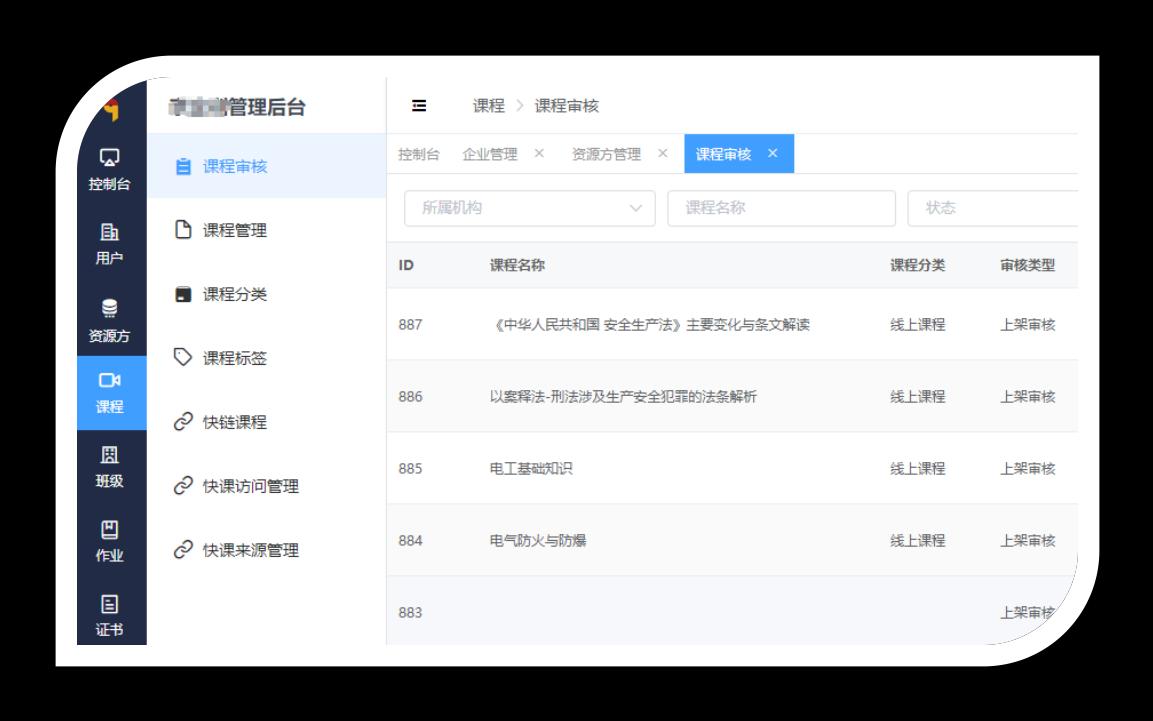Viewport: 1153px width, 721px height.
Task: Select ID cell 884
Action: click(410, 541)
